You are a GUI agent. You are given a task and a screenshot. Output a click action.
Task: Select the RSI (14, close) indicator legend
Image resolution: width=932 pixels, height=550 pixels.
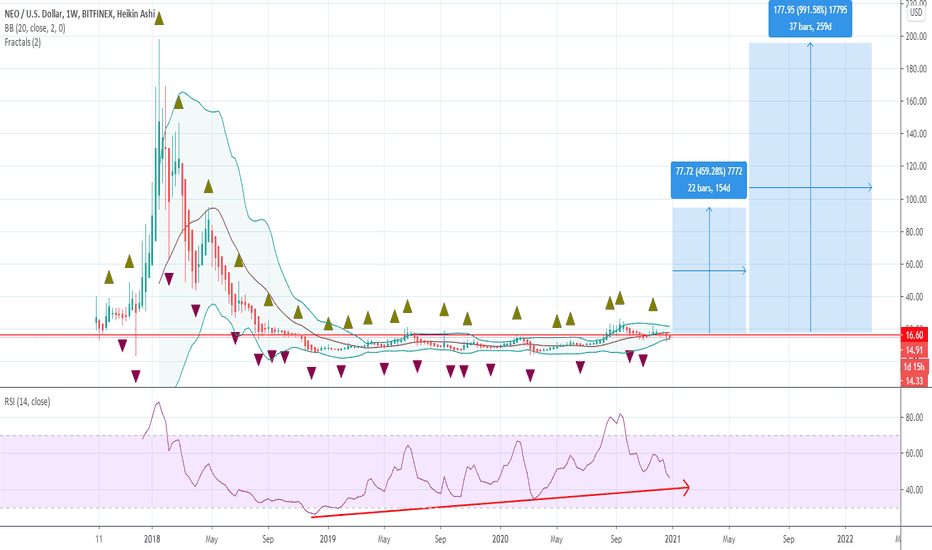[27, 402]
